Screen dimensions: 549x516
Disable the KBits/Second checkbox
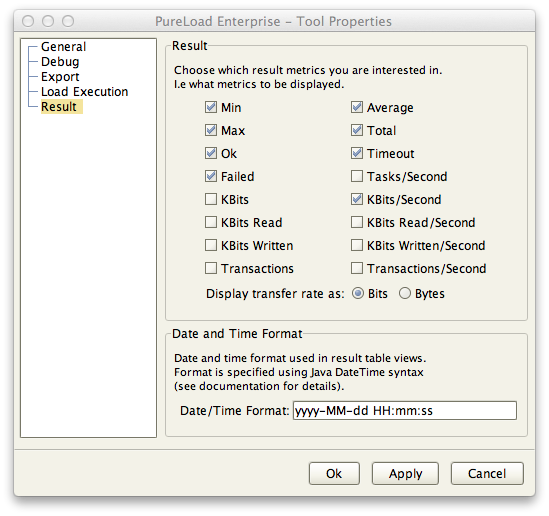pyautogui.click(x=357, y=199)
